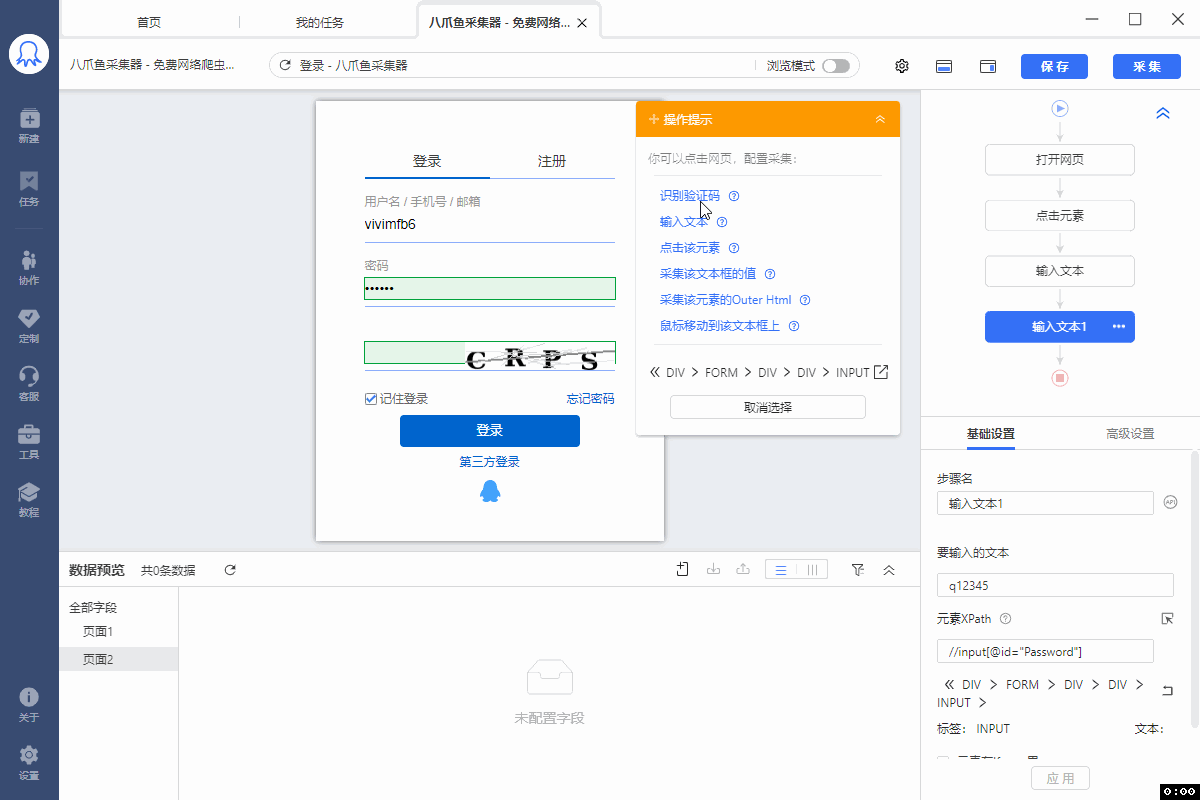Click the help icon next to 元素XPath
Screen dimensions: 1200x800
[x=1006, y=619]
